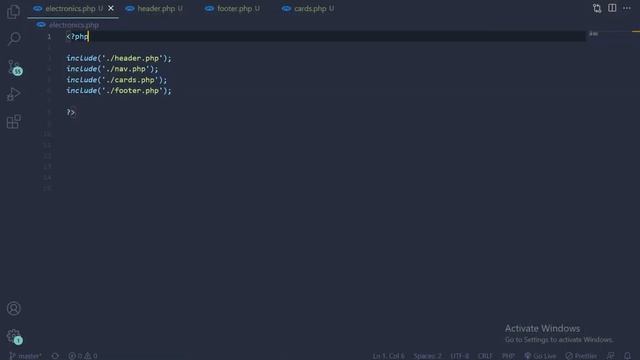Click the closing ?> tag line
The image size is (640, 360).
[71, 112]
